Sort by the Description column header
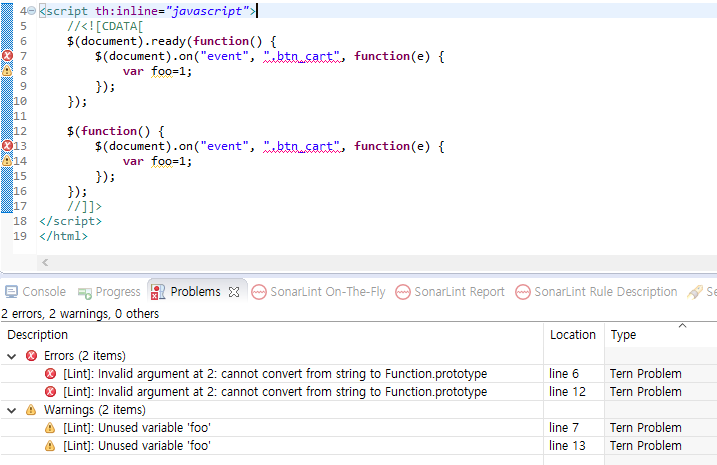 coord(272,335)
